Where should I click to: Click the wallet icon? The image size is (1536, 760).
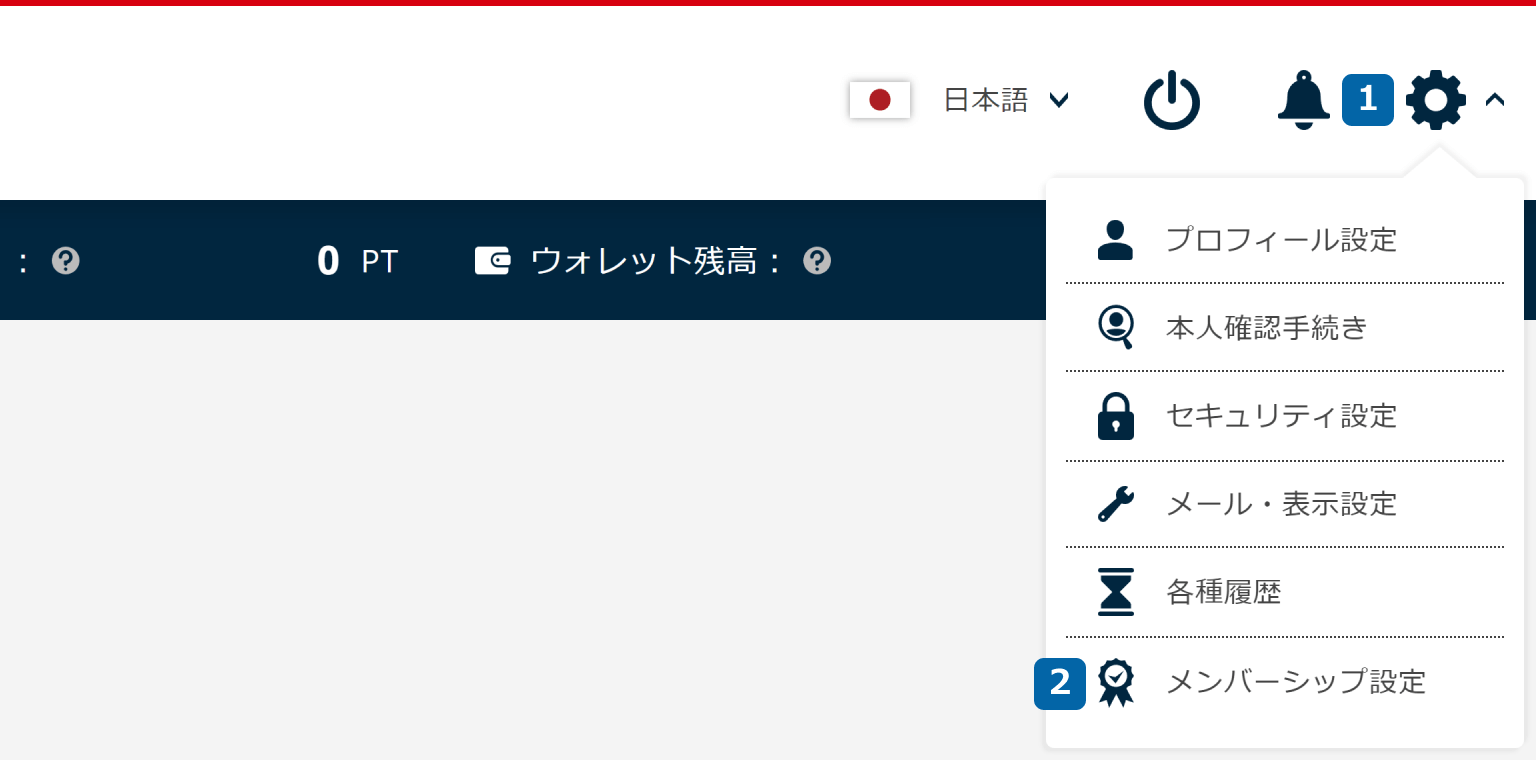pyautogui.click(x=493, y=261)
